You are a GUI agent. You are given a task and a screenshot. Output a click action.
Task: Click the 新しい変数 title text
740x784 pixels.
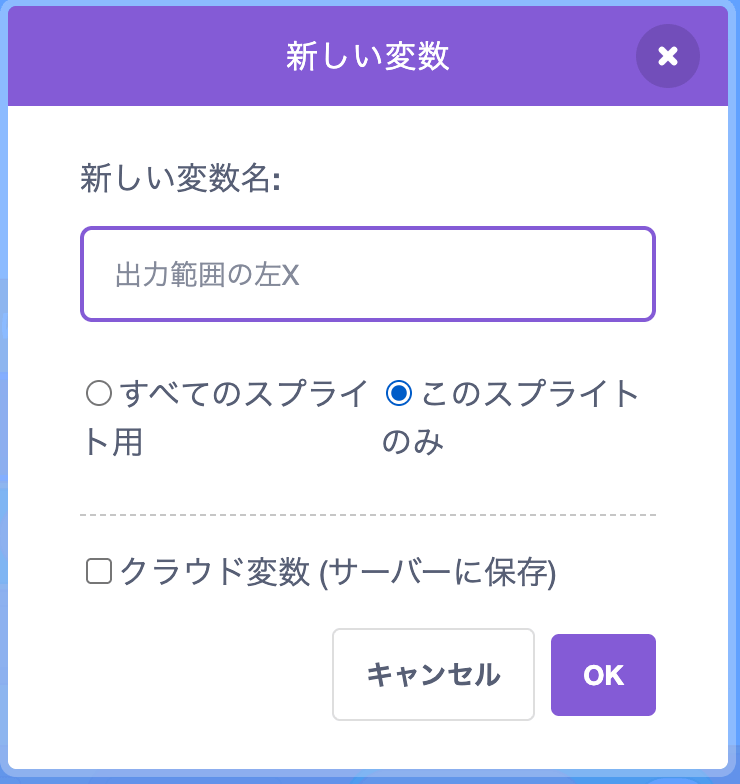[x=367, y=56]
